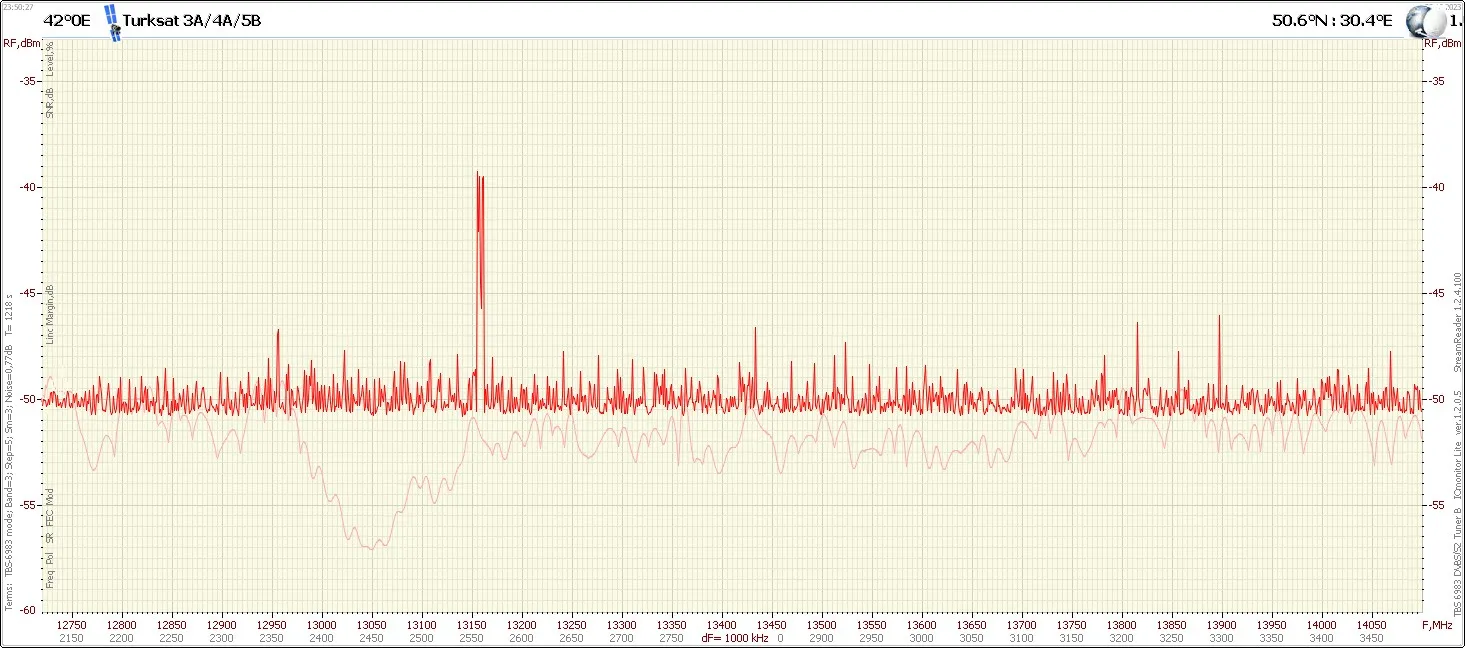Click the 50.6°N : 30.4°E location coordinates
This screenshot has width=1465, height=648.
click(x=1332, y=20)
